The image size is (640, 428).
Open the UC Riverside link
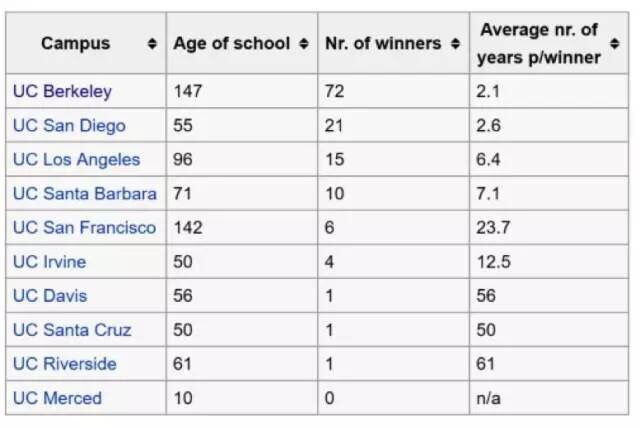click(64, 364)
